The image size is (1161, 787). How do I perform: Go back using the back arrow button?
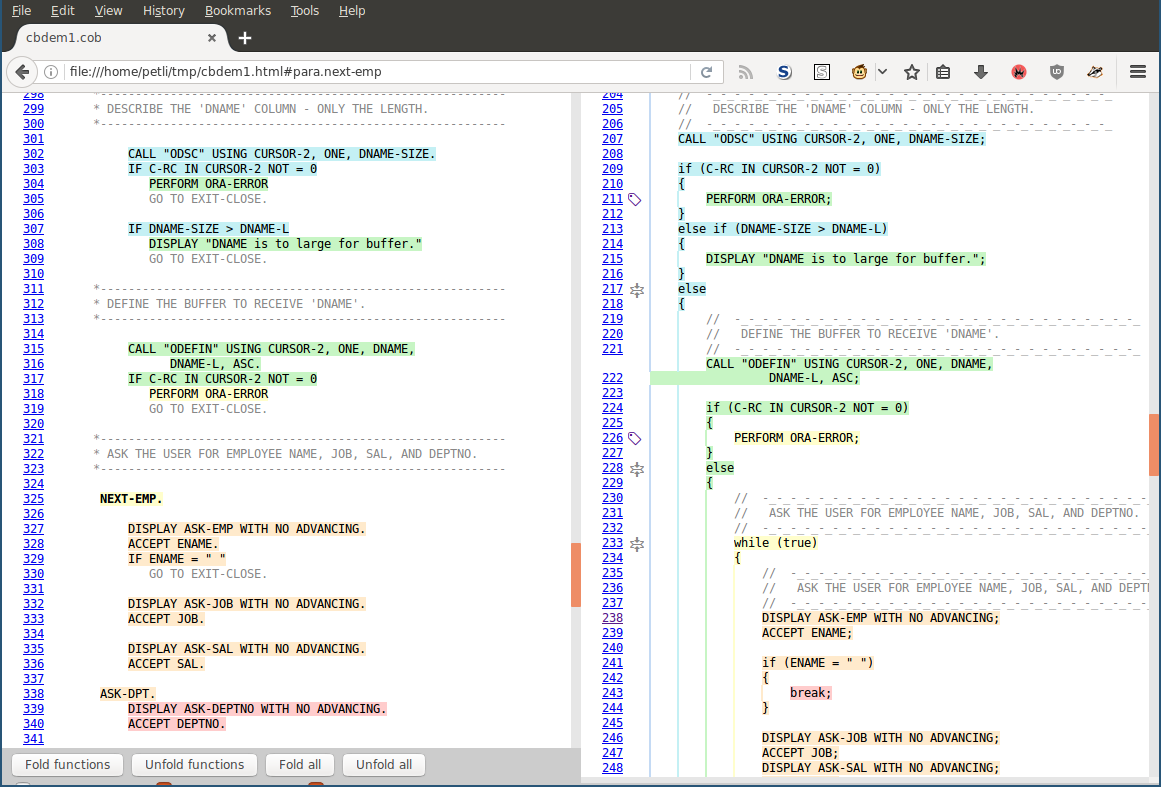coord(21,72)
